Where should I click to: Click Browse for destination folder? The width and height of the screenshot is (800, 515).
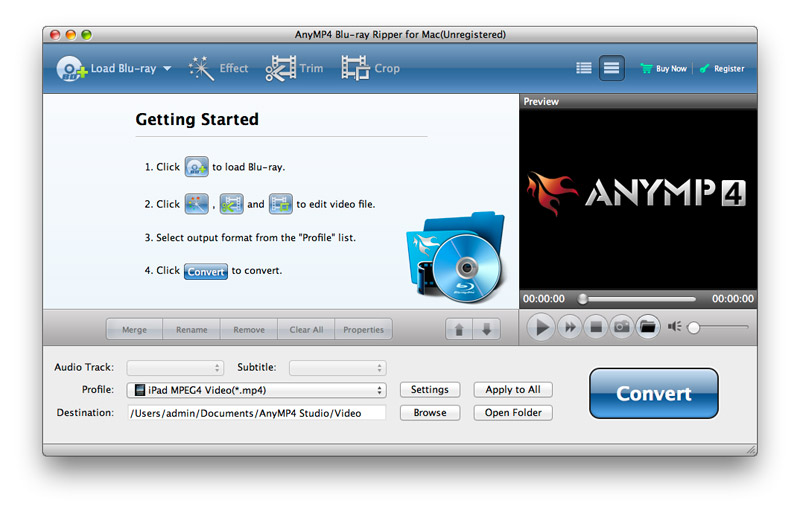point(430,413)
